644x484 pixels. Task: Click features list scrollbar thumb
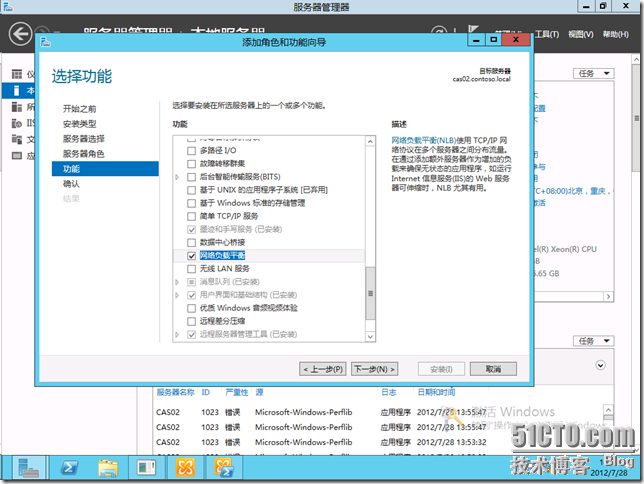[370, 294]
